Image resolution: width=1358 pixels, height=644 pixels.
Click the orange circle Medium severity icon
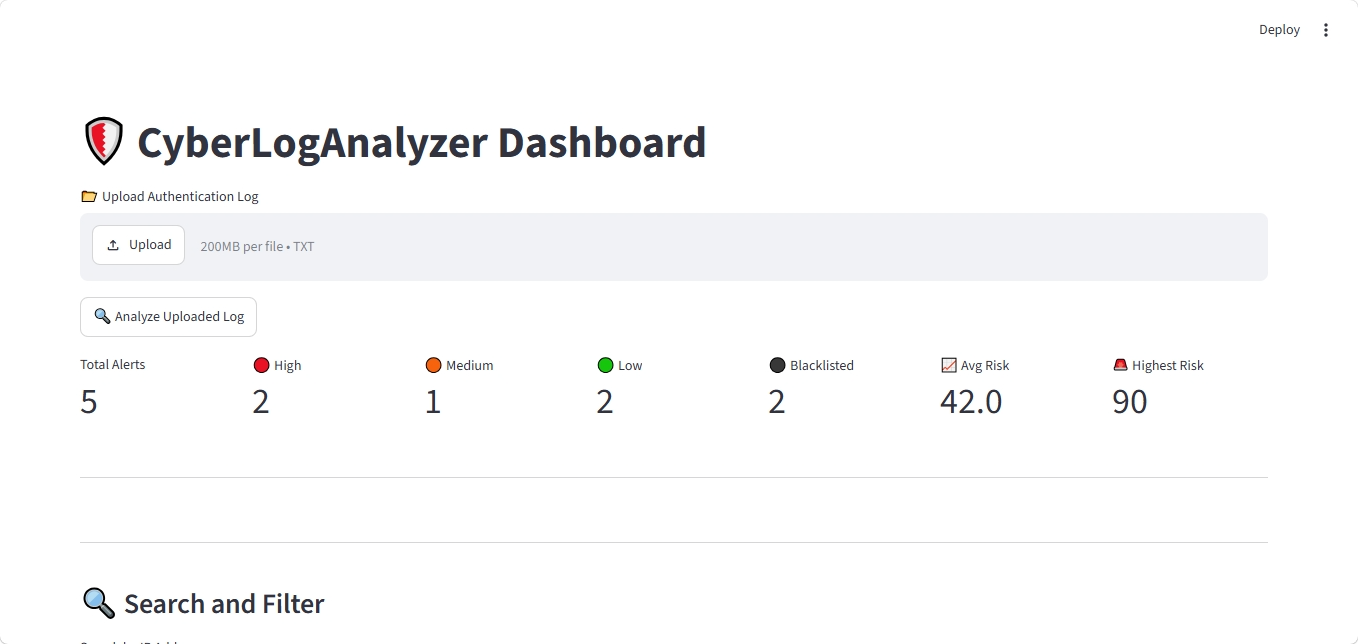tap(434, 365)
